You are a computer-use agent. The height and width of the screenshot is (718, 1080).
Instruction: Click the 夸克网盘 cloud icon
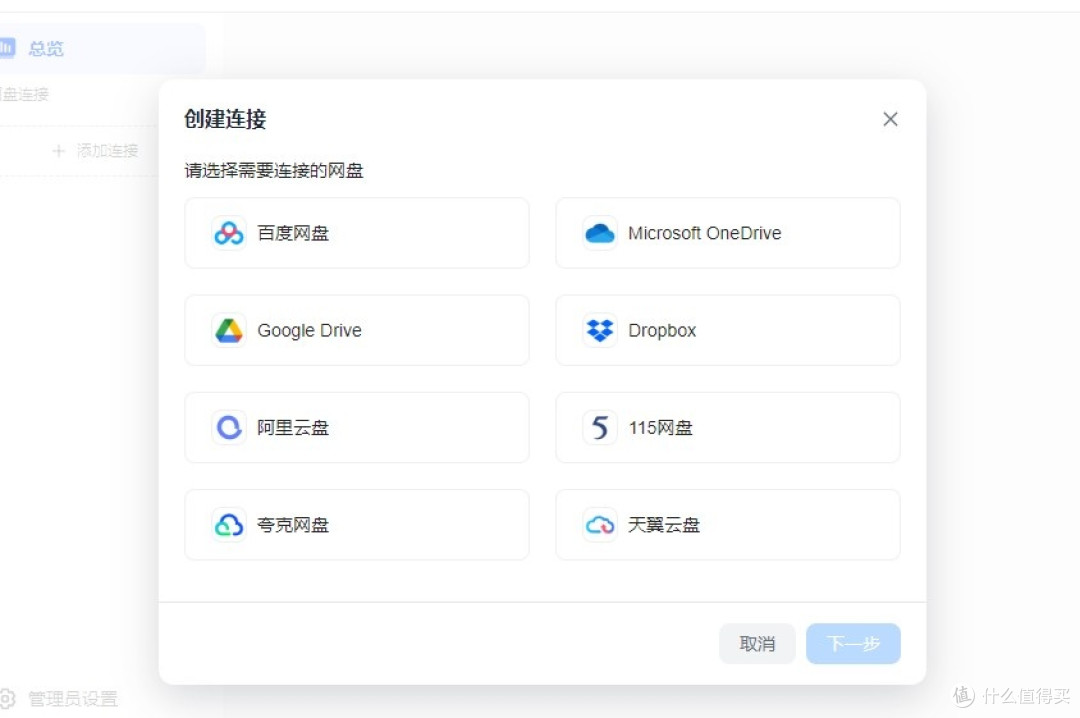[x=229, y=524]
